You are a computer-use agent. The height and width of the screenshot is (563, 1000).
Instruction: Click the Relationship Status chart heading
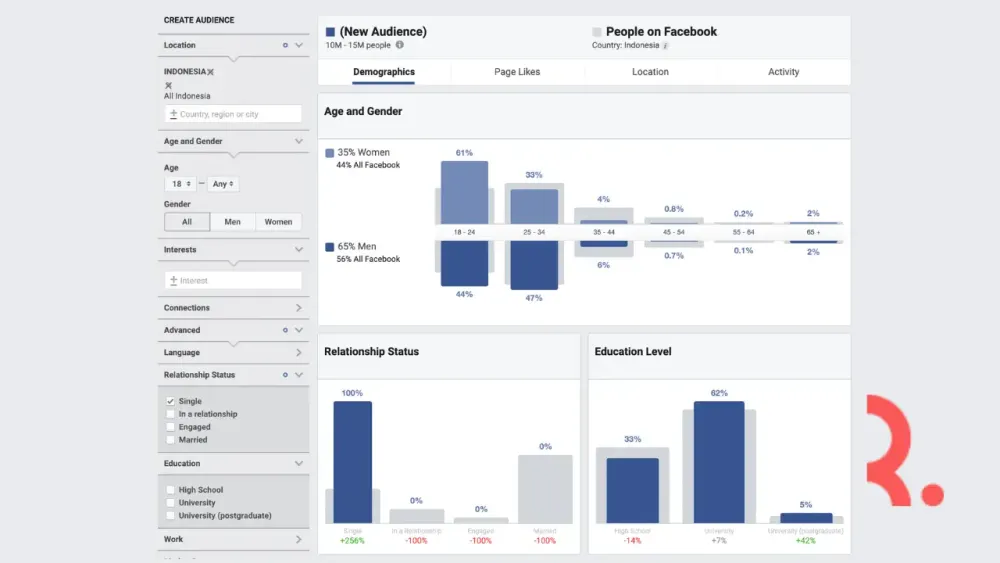[371, 352]
